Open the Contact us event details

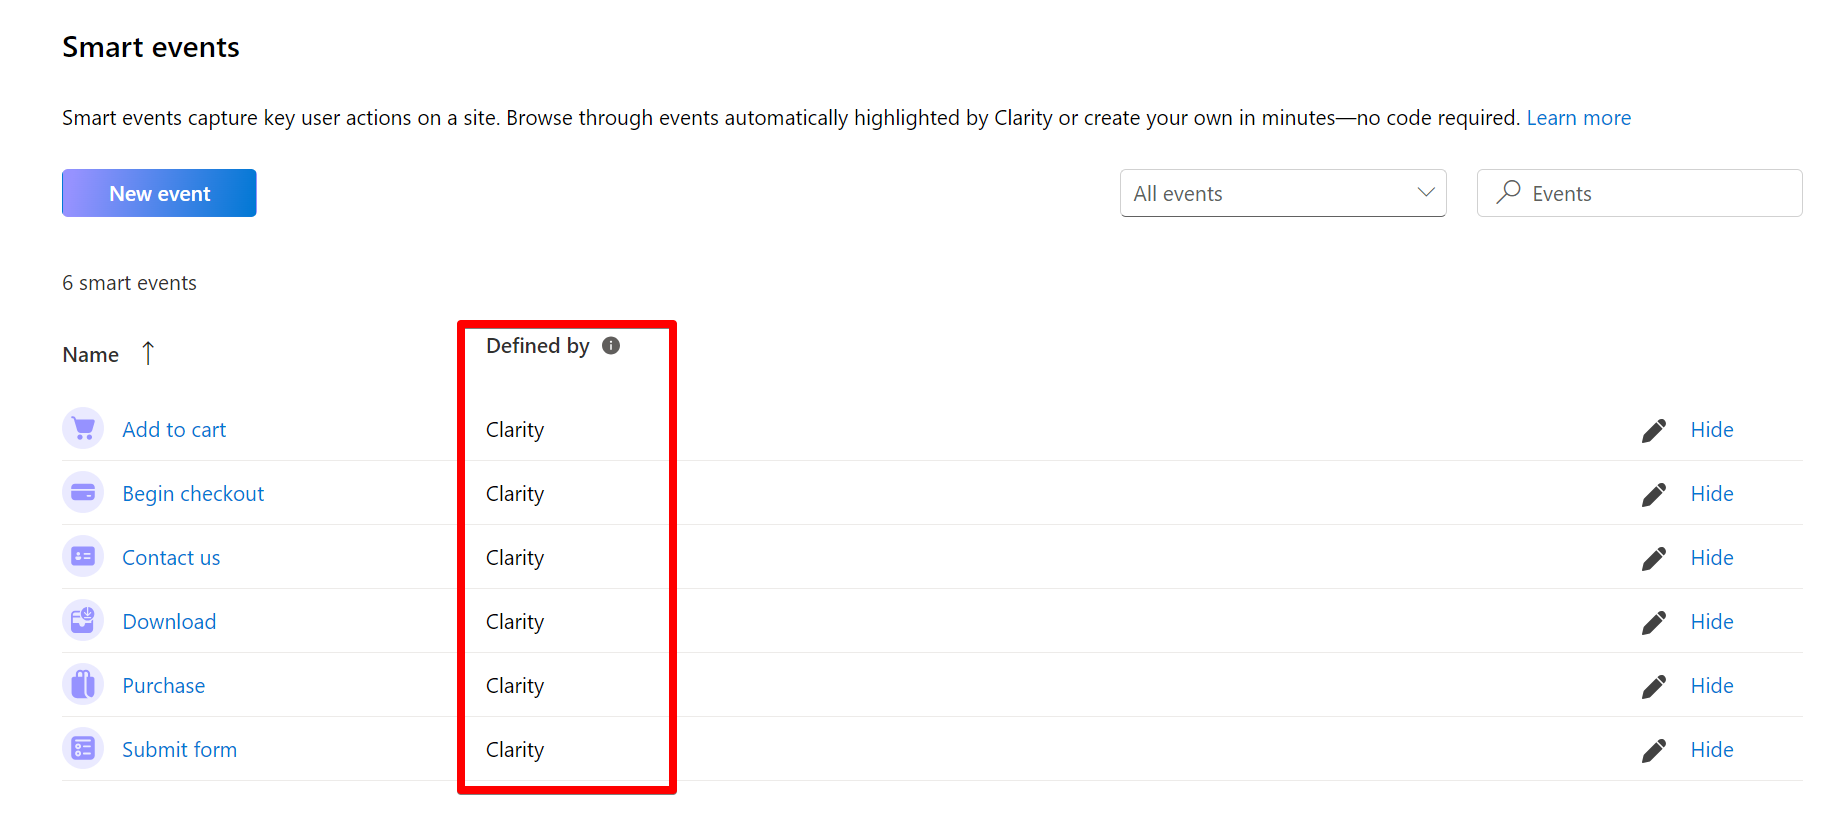[x=171, y=556]
